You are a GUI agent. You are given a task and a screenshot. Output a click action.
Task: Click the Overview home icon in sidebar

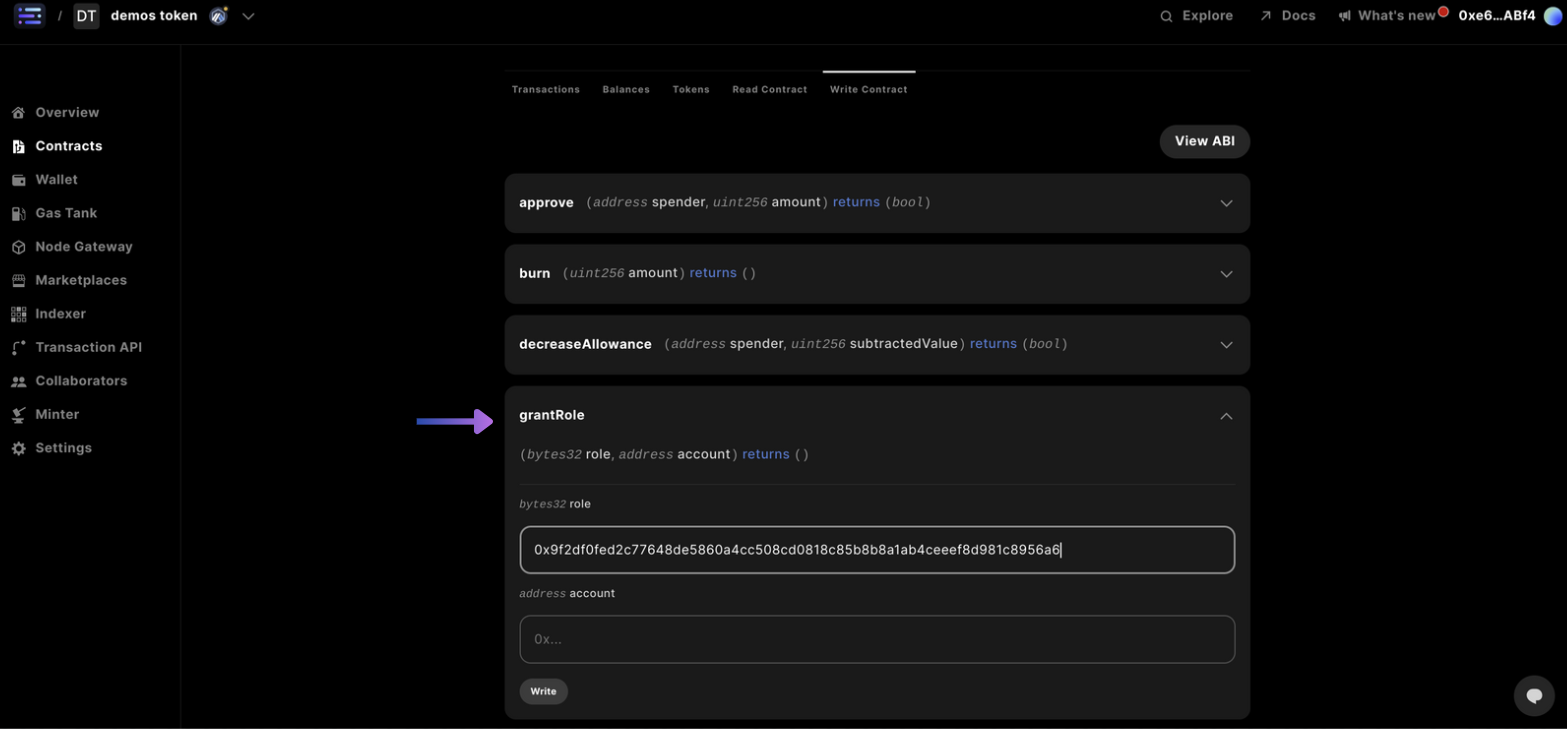[x=18, y=113]
